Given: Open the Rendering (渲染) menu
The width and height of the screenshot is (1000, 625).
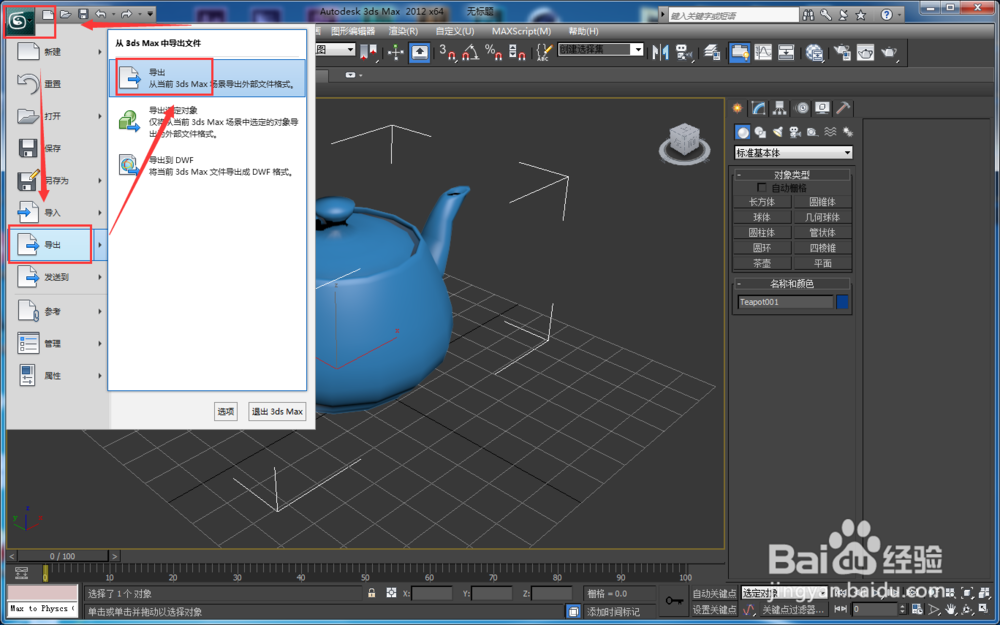Looking at the screenshot, I should [x=403, y=31].
